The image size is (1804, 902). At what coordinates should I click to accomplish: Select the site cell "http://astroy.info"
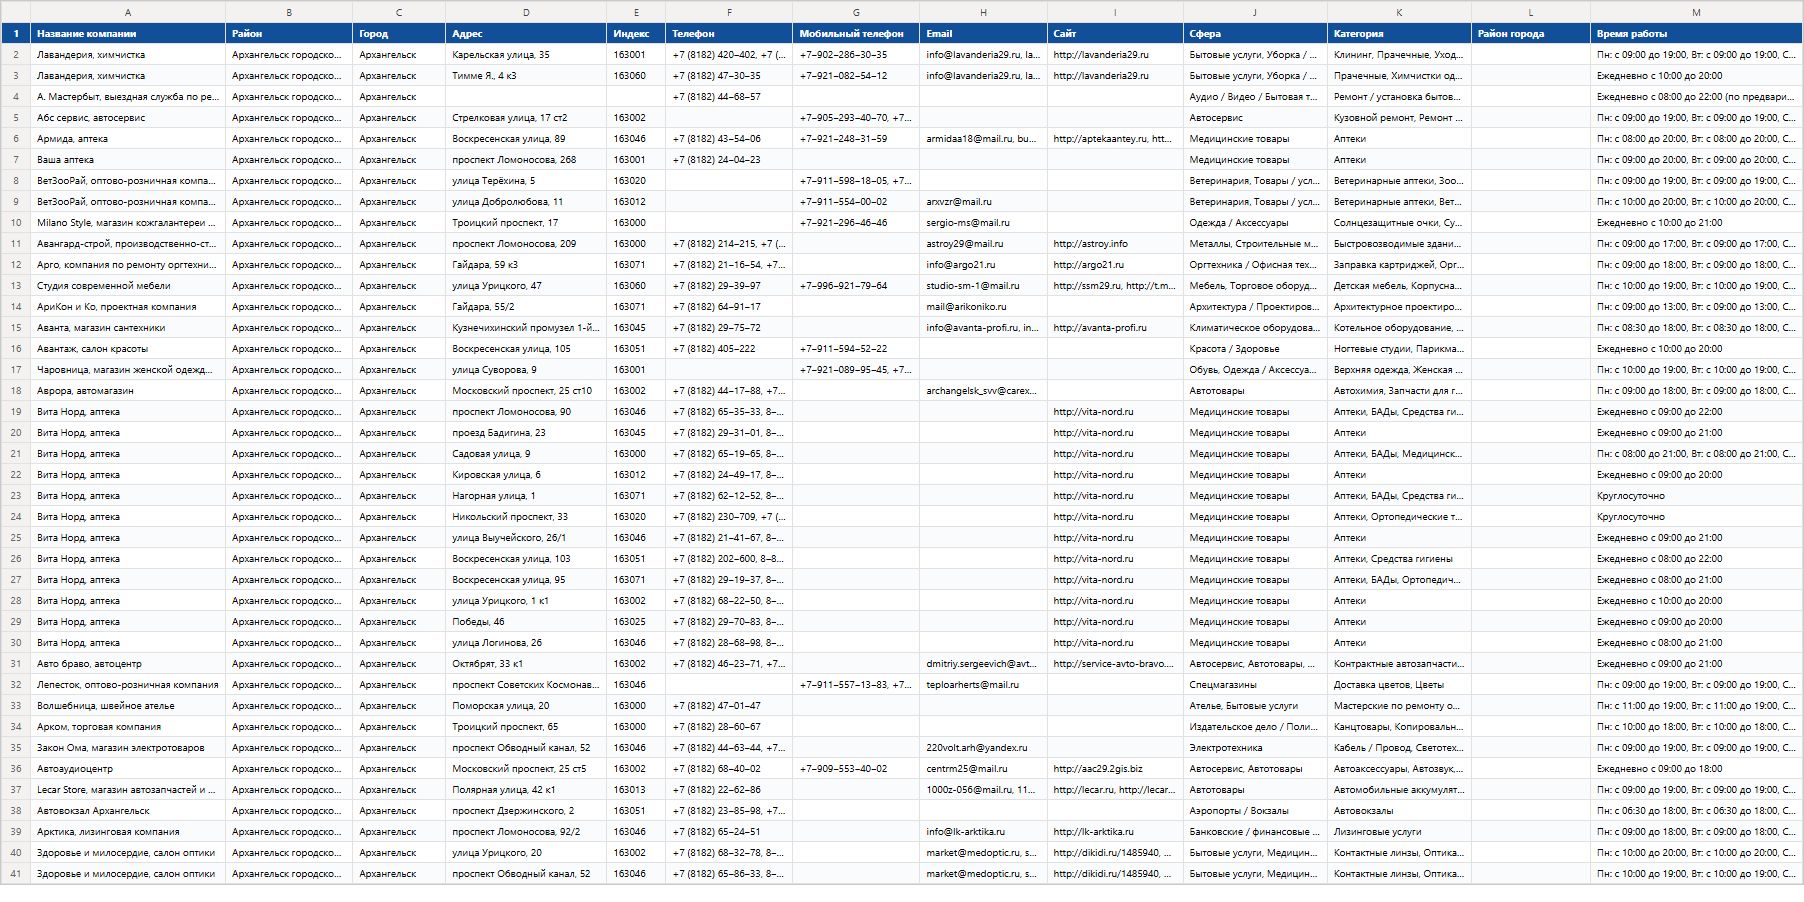1115,244
